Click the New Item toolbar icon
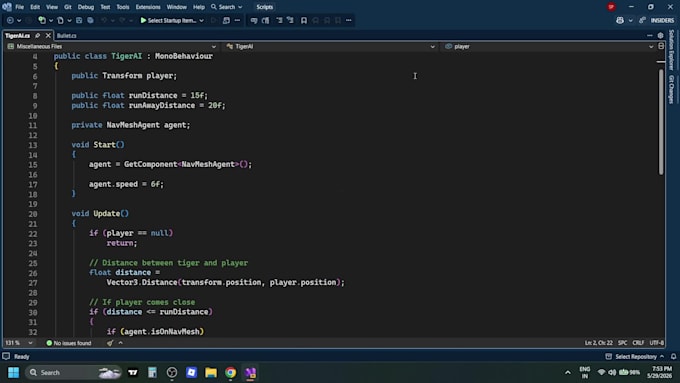Image resolution: width=680 pixels, height=383 pixels. click(42, 20)
